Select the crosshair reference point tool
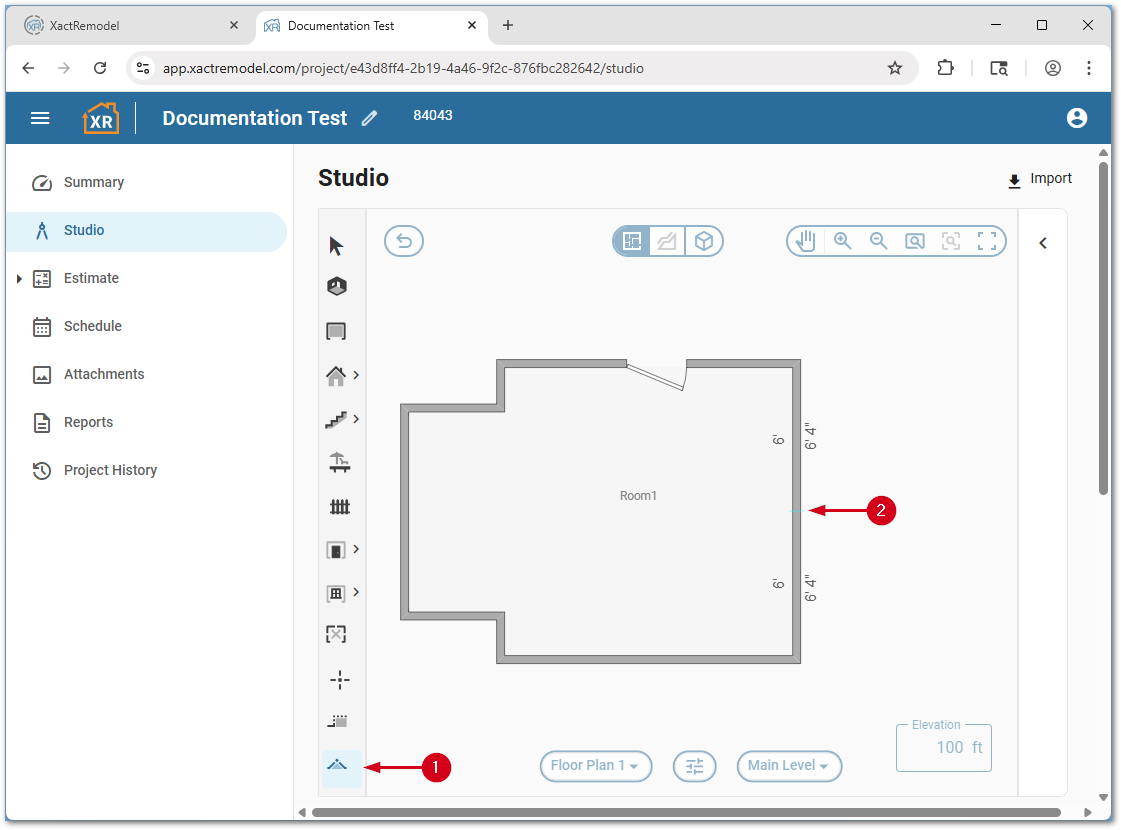1121x830 pixels. click(x=339, y=680)
